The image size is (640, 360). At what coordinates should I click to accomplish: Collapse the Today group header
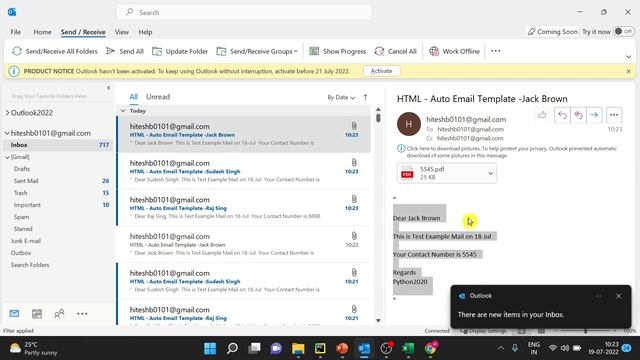(123, 111)
